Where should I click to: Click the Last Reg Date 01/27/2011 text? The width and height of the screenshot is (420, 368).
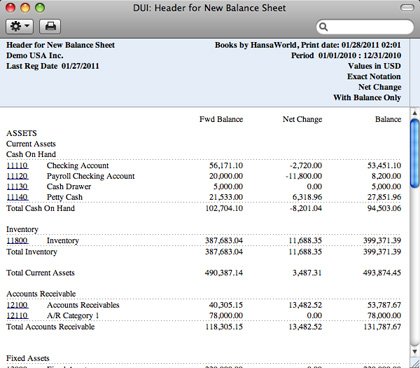point(53,66)
